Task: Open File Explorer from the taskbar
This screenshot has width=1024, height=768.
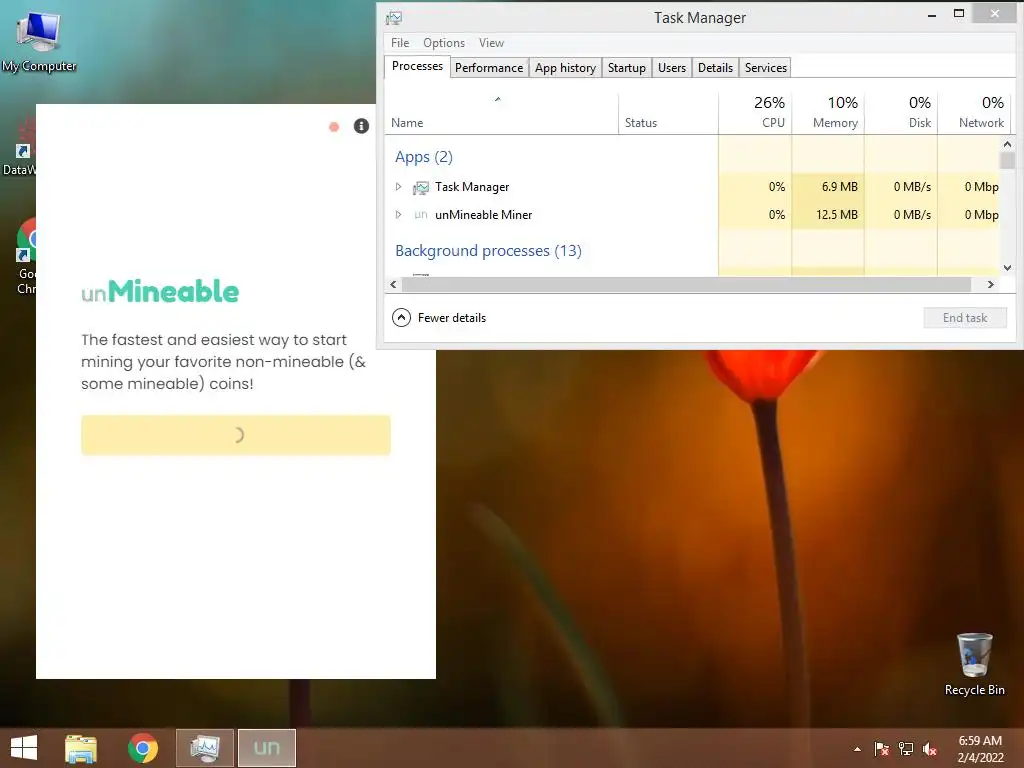Action: [x=81, y=748]
